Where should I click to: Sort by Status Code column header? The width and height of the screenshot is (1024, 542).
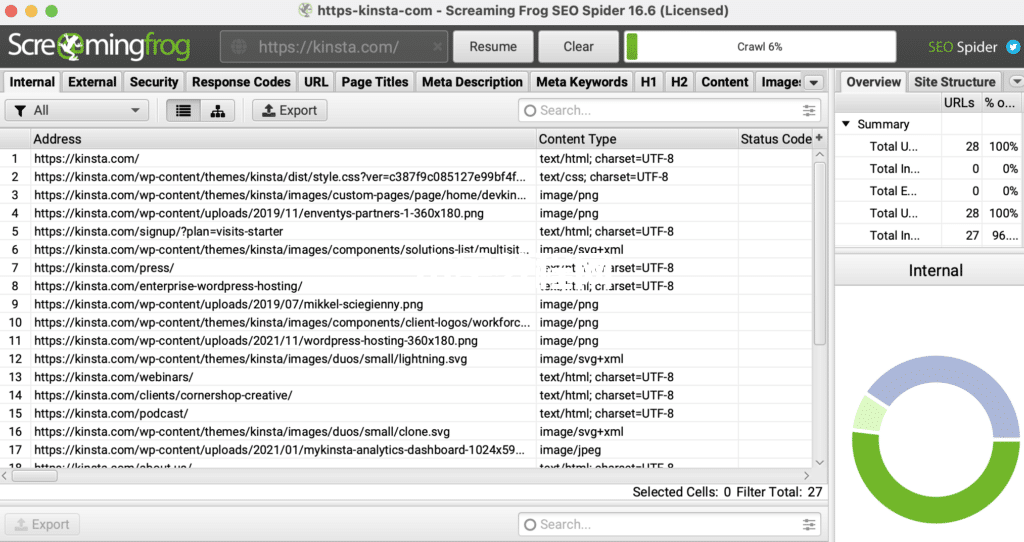pyautogui.click(x=776, y=138)
